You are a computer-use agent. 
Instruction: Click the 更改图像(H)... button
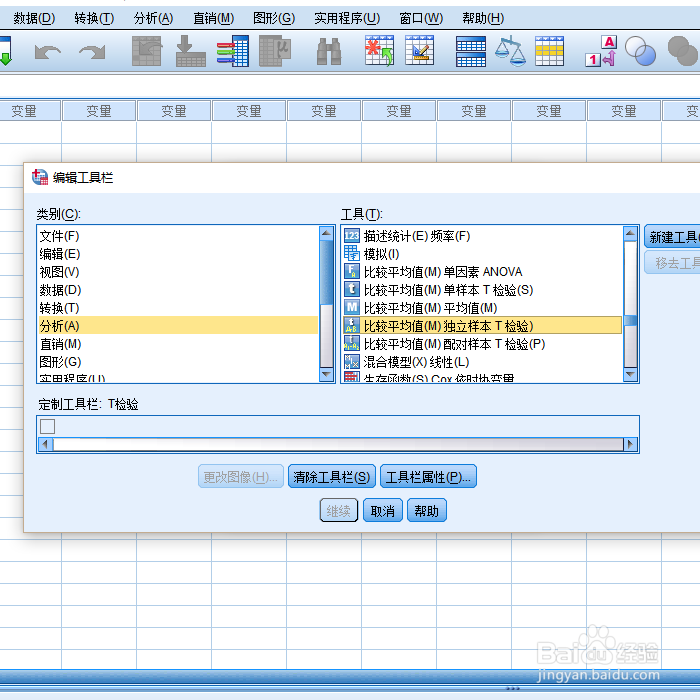point(241,476)
